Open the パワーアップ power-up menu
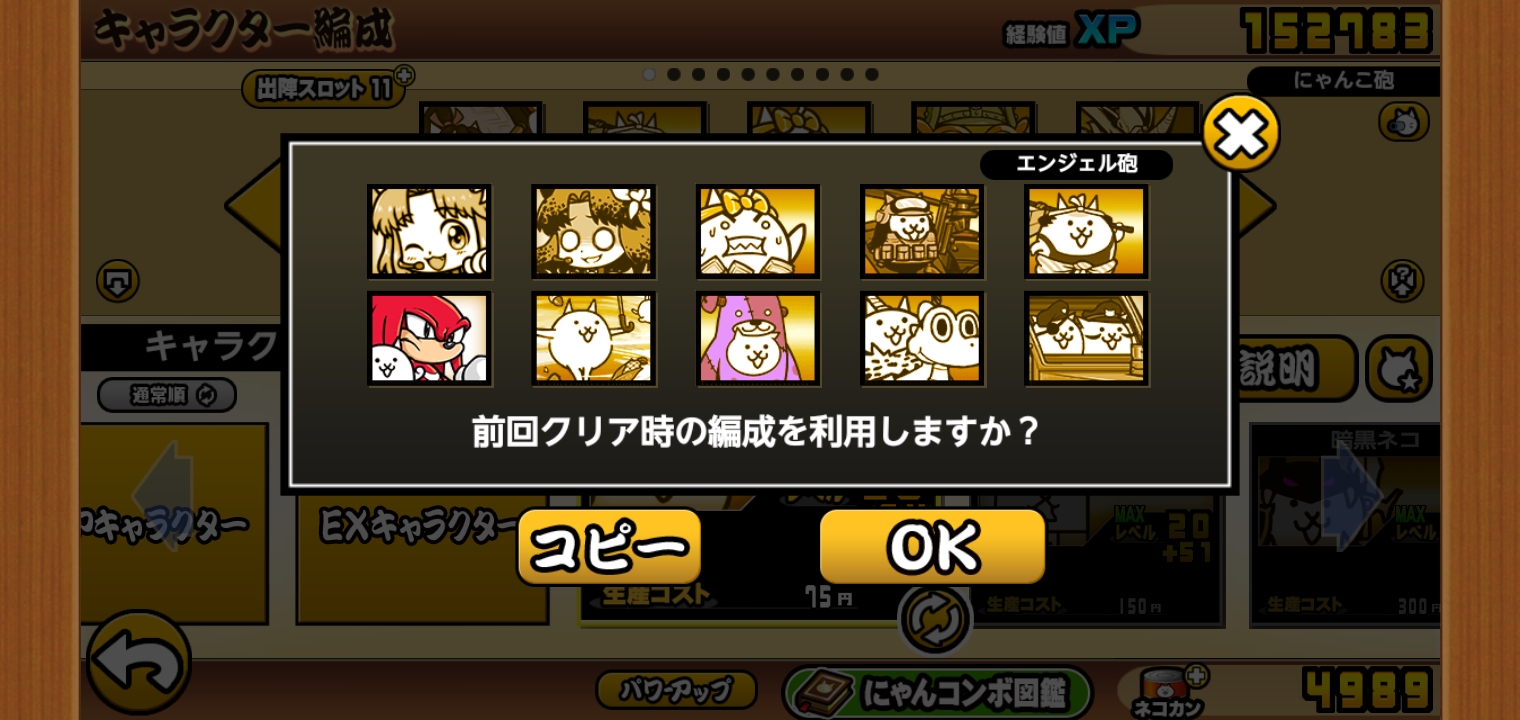Viewport: 1520px width, 720px height. (x=676, y=689)
